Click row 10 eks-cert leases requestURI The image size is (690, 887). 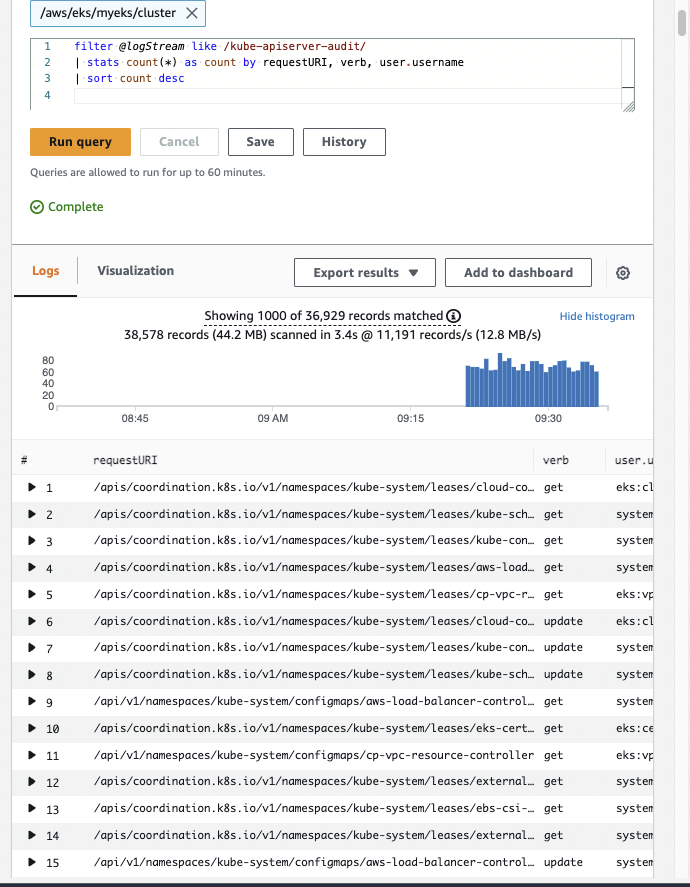pos(313,728)
